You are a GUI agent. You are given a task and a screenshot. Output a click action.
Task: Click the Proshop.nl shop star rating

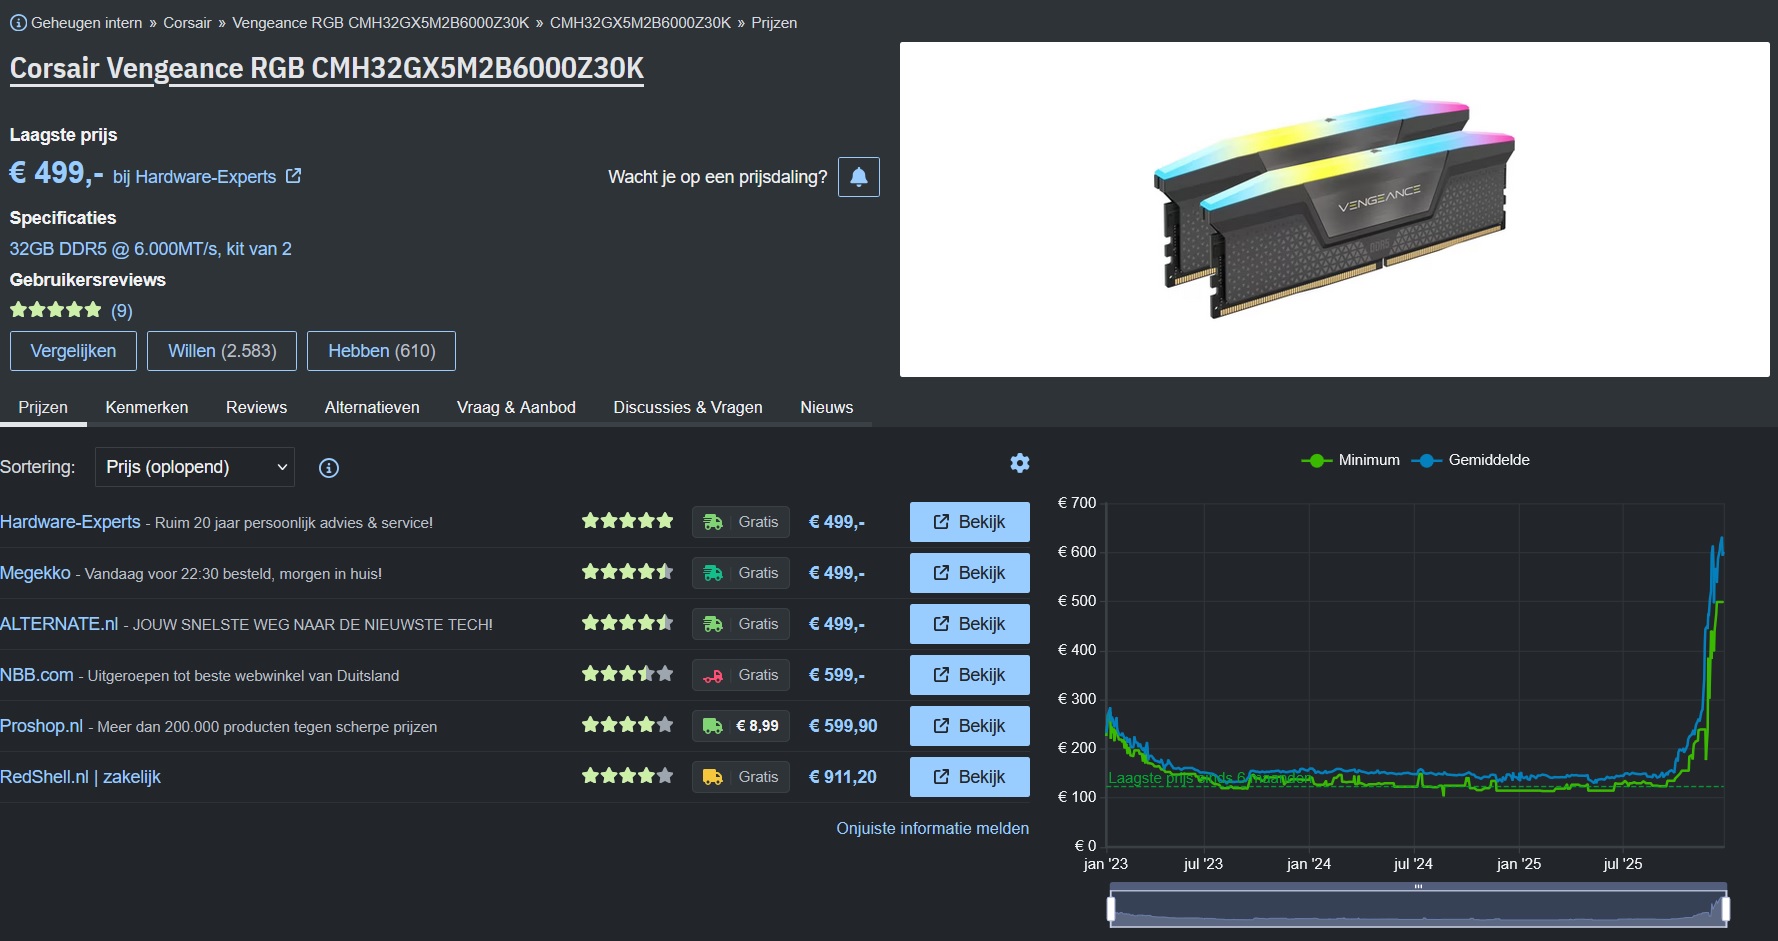click(x=628, y=725)
